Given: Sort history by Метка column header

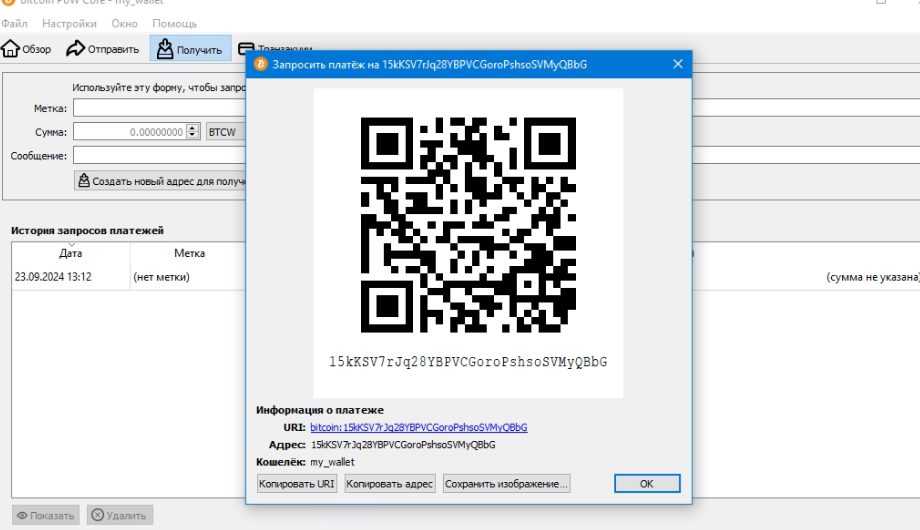Looking at the screenshot, I should pyautogui.click(x=189, y=253).
